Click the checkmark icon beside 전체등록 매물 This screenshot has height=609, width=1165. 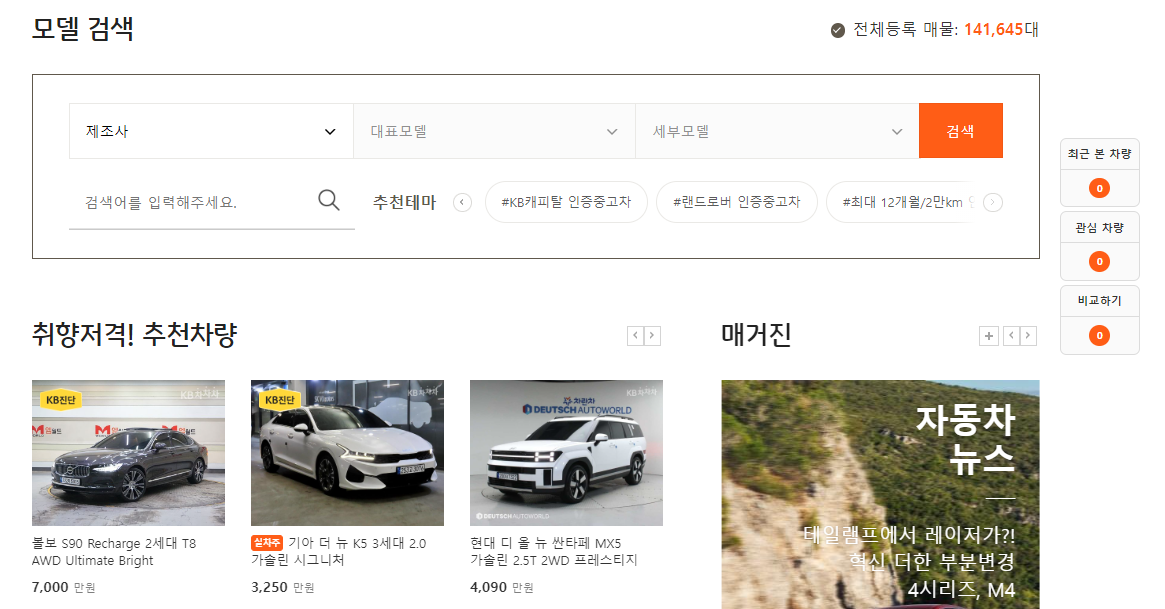835,30
